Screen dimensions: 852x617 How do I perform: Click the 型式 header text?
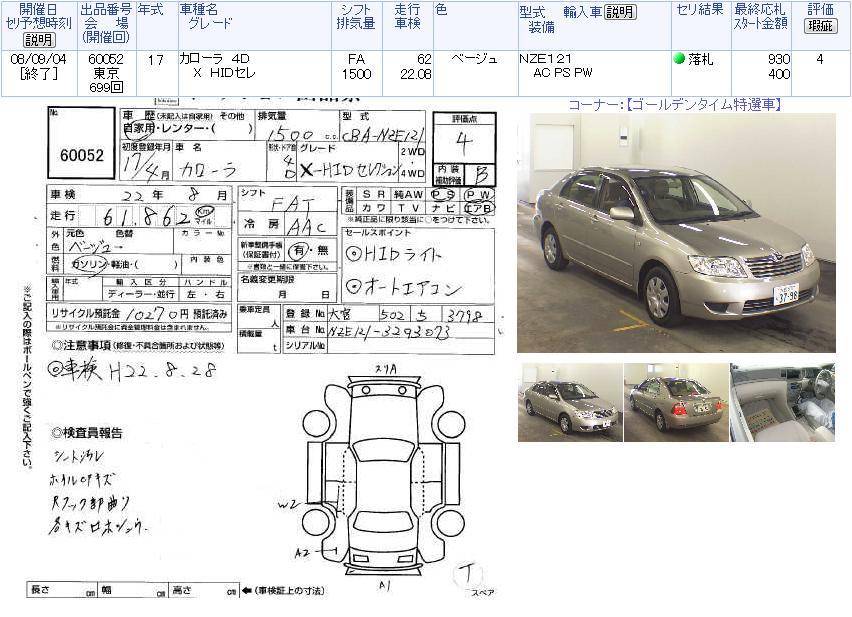point(532,12)
